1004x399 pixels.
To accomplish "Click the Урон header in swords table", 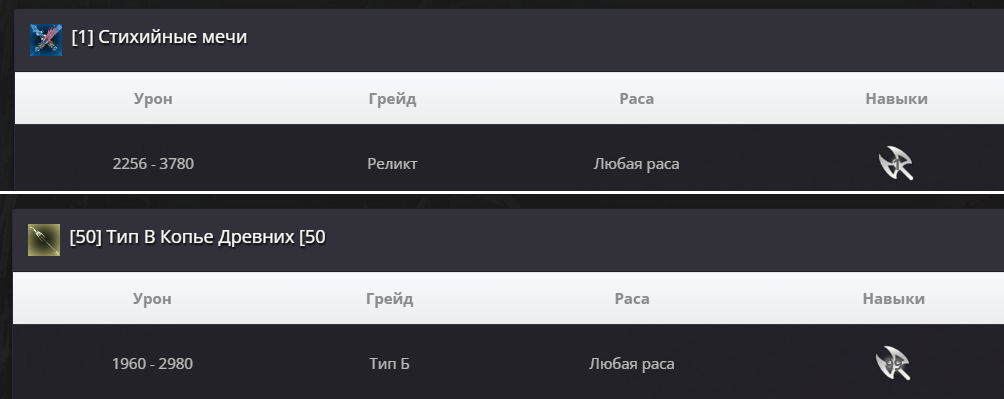I will [153, 99].
